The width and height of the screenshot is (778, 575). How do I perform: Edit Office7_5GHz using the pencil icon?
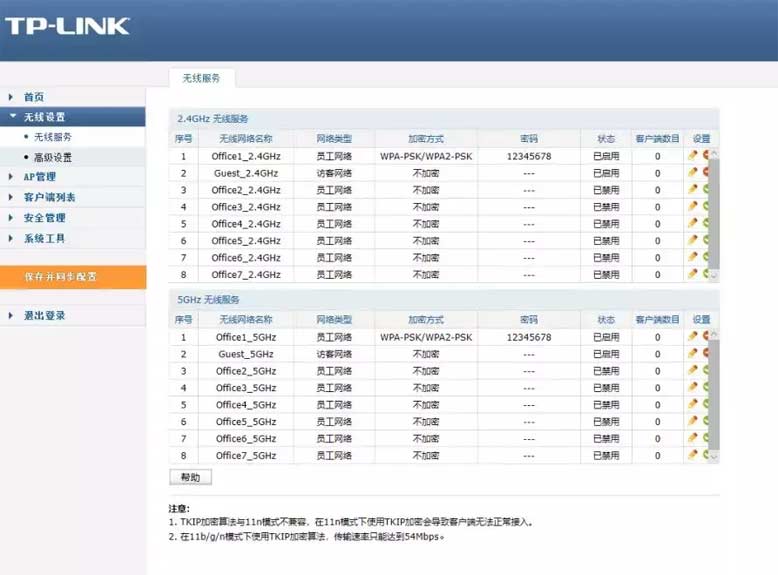pyautogui.click(x=693, y=454)
